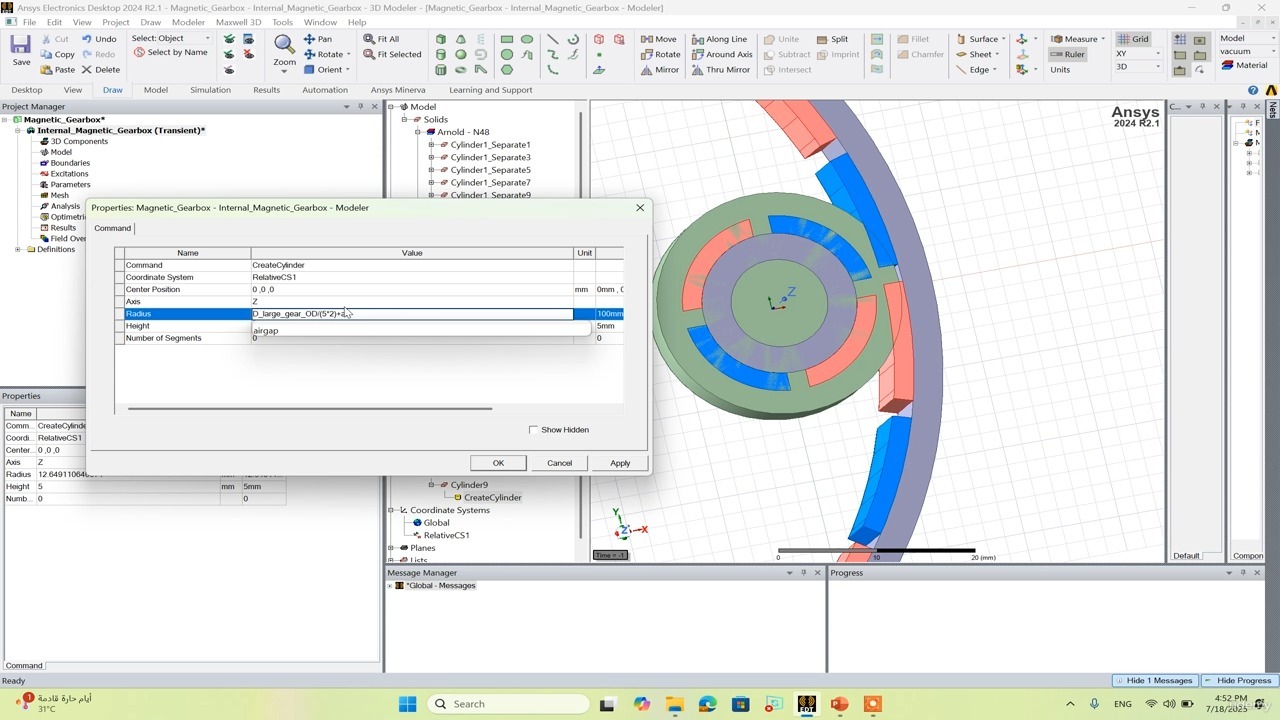Select the draw line icon
1280x720 pixels.
(553, 39)
